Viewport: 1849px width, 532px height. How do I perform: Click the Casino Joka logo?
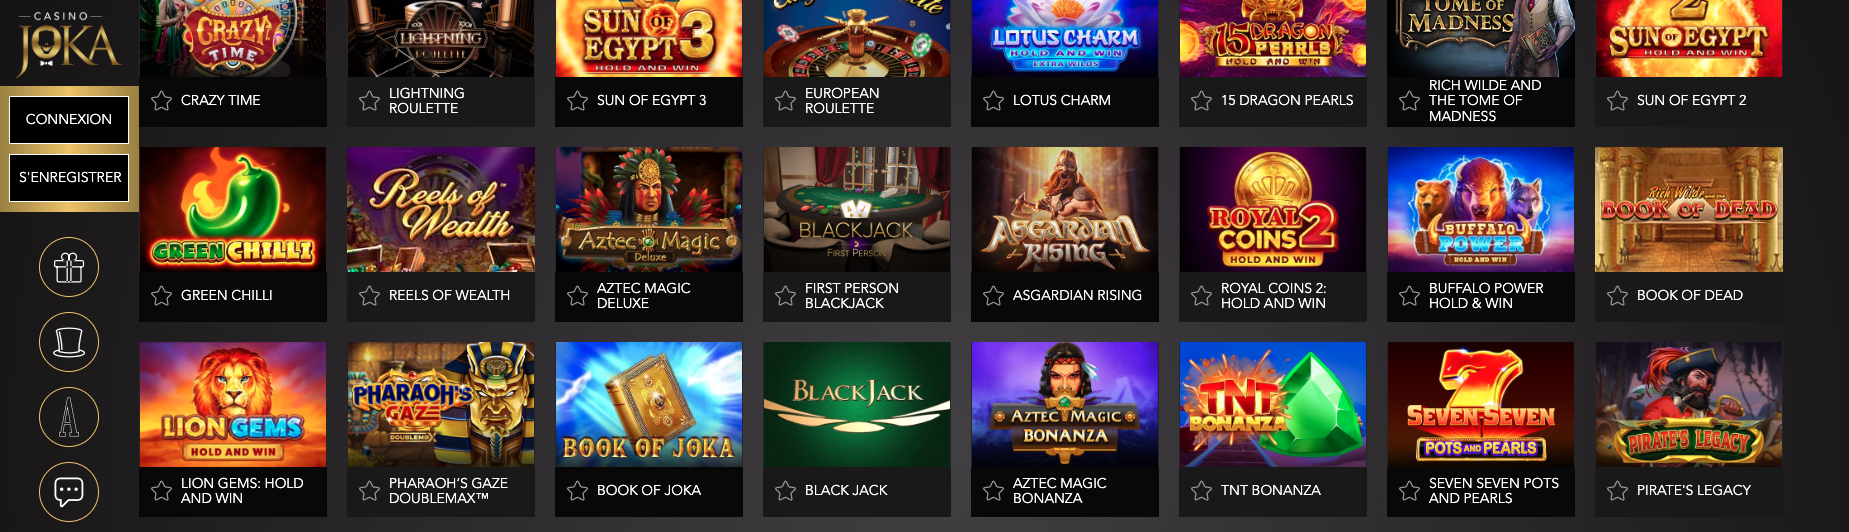[x=68, y=43]
